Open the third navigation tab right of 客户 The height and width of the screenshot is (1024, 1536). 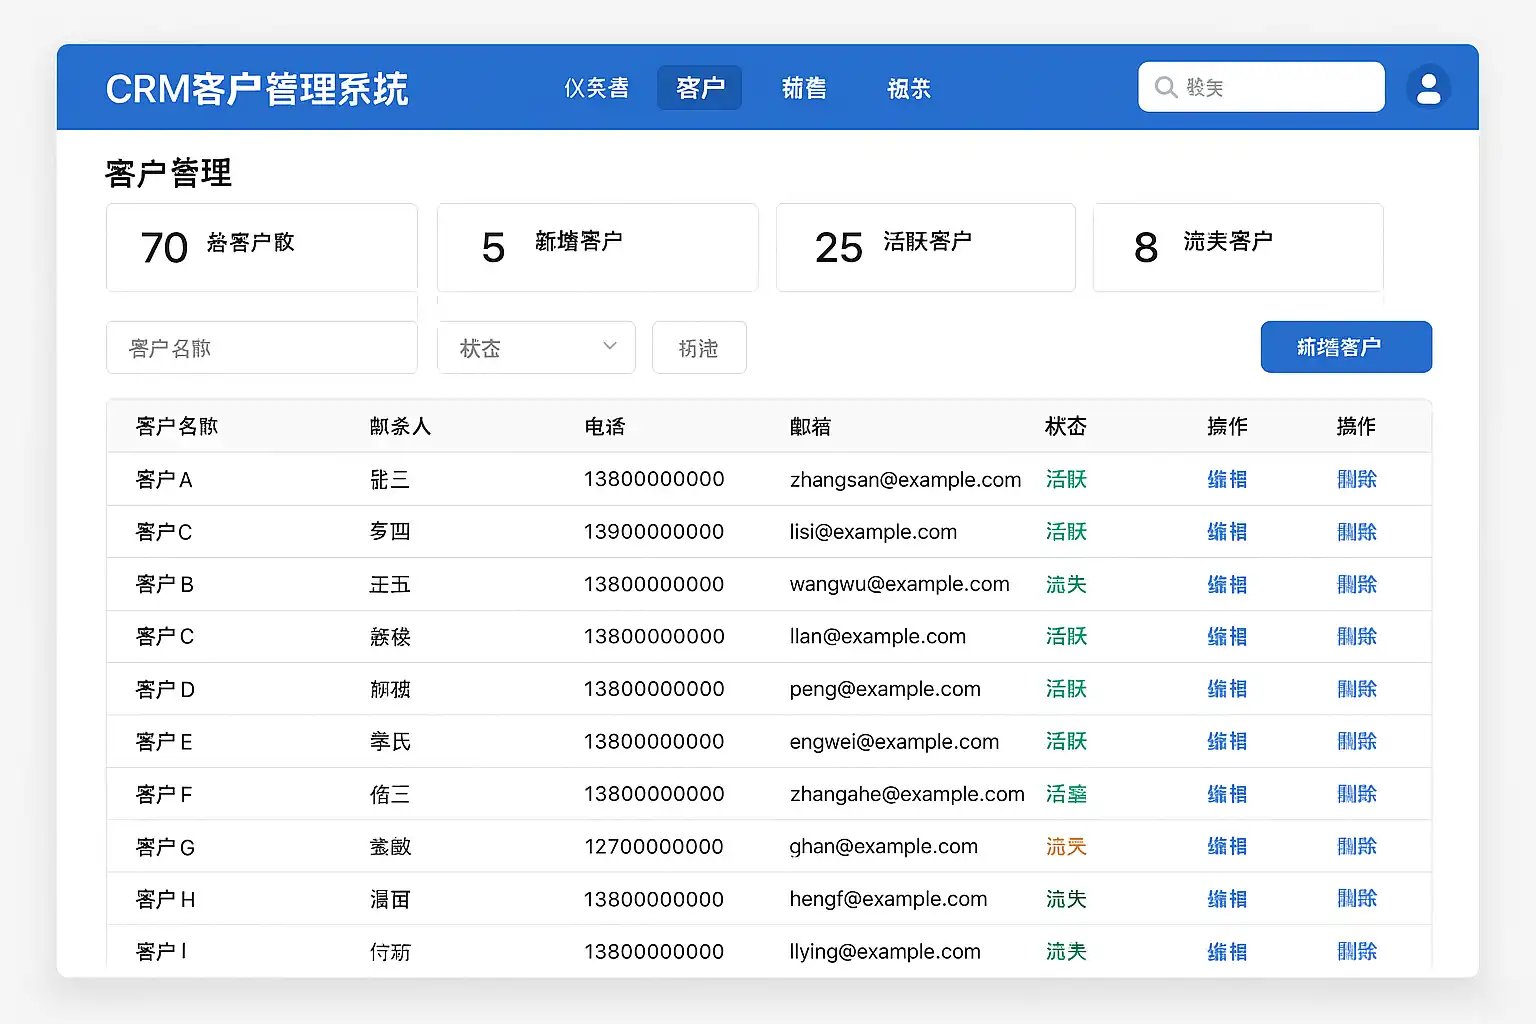(803, 88)
